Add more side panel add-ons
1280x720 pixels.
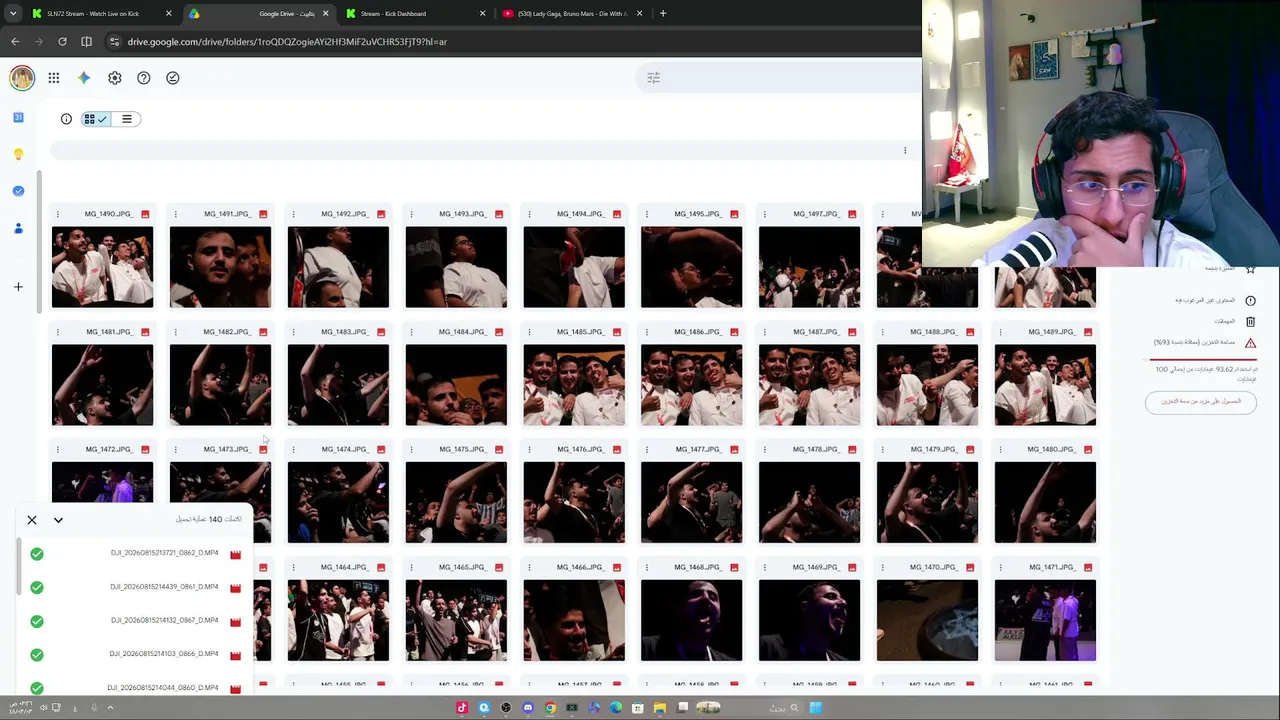tap(18, 287)
